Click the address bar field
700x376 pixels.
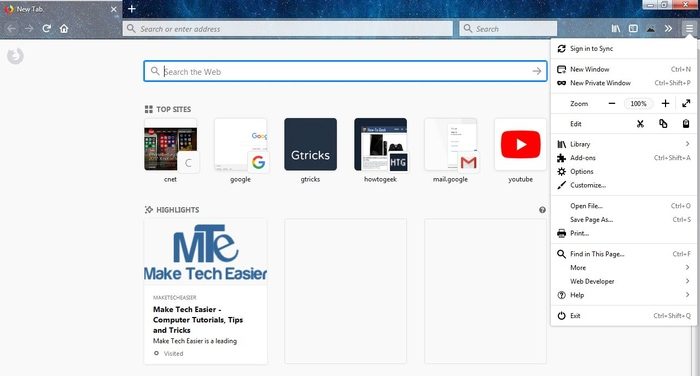click(x=288, y=29)
